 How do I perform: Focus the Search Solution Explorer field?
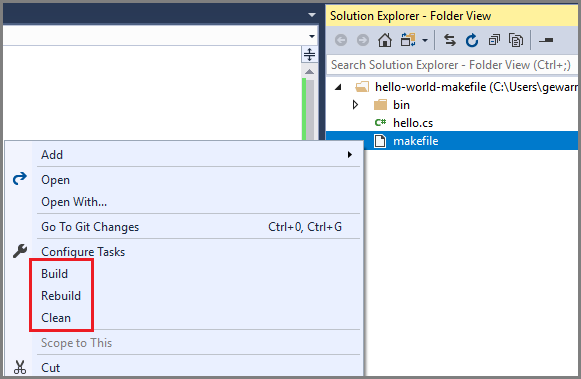click(452, 65)
